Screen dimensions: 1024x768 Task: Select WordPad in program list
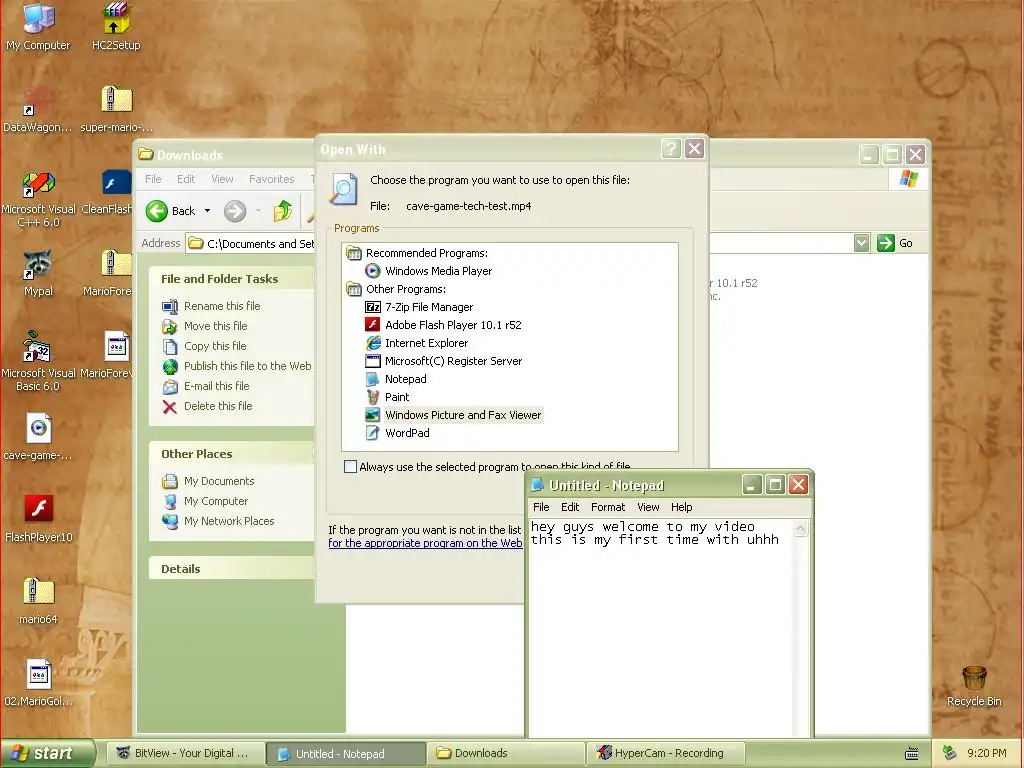click(398, 432)
